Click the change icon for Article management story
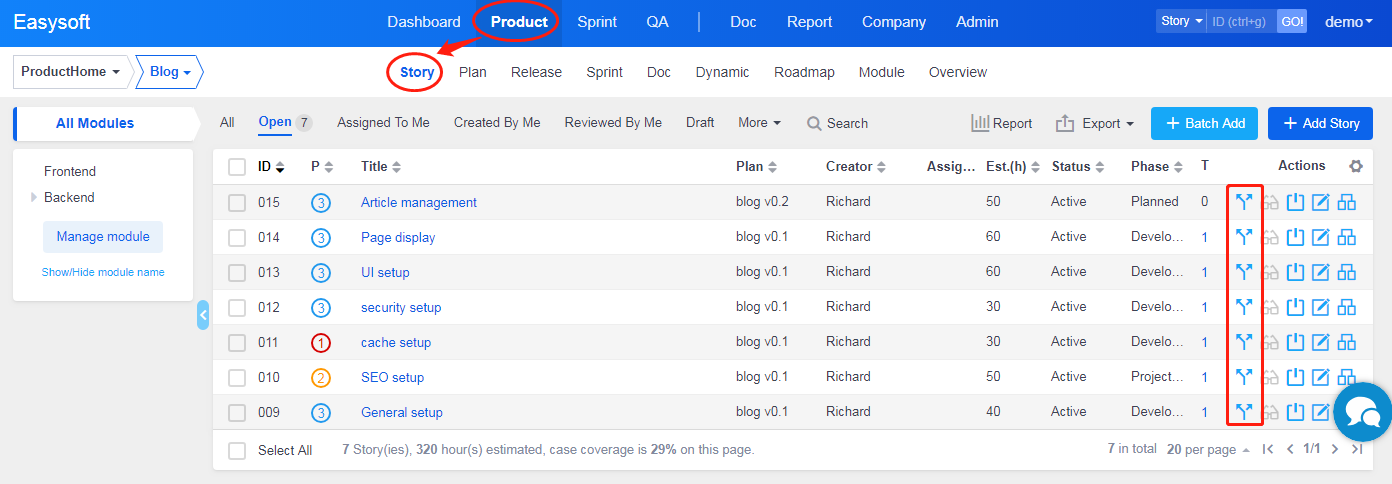The width and height of the screenshot is (1392, 484). pos(1244,202)
